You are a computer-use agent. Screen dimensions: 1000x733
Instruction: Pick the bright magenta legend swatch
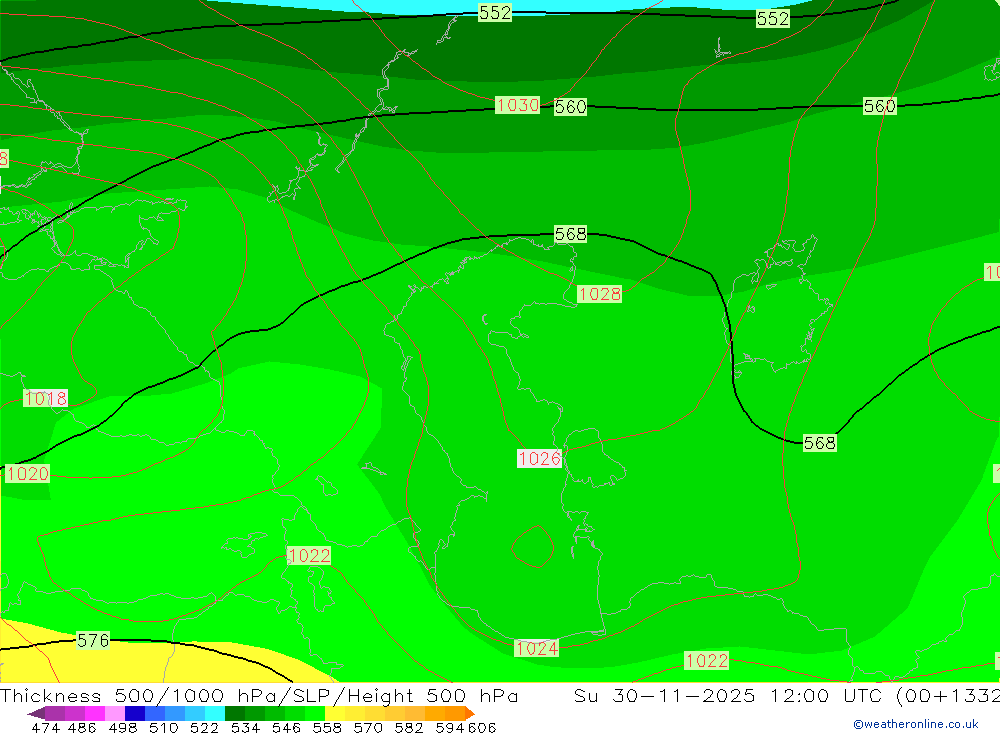coord(94,713)
